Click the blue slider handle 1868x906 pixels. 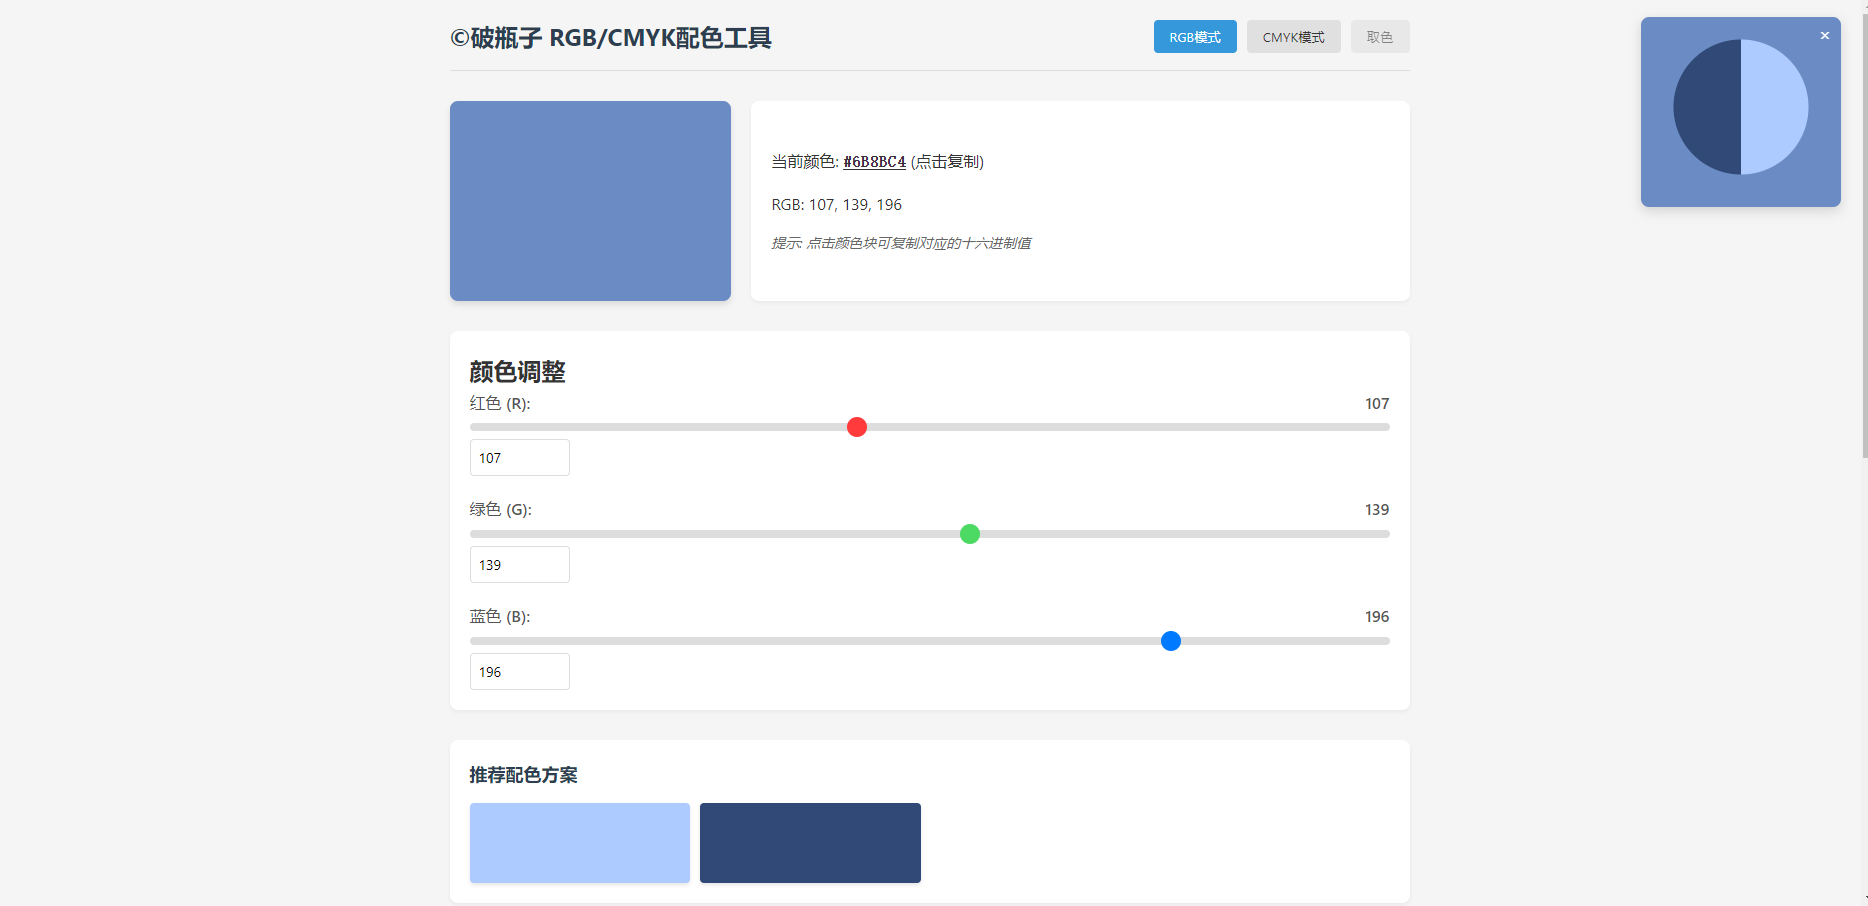[1171, 641]
